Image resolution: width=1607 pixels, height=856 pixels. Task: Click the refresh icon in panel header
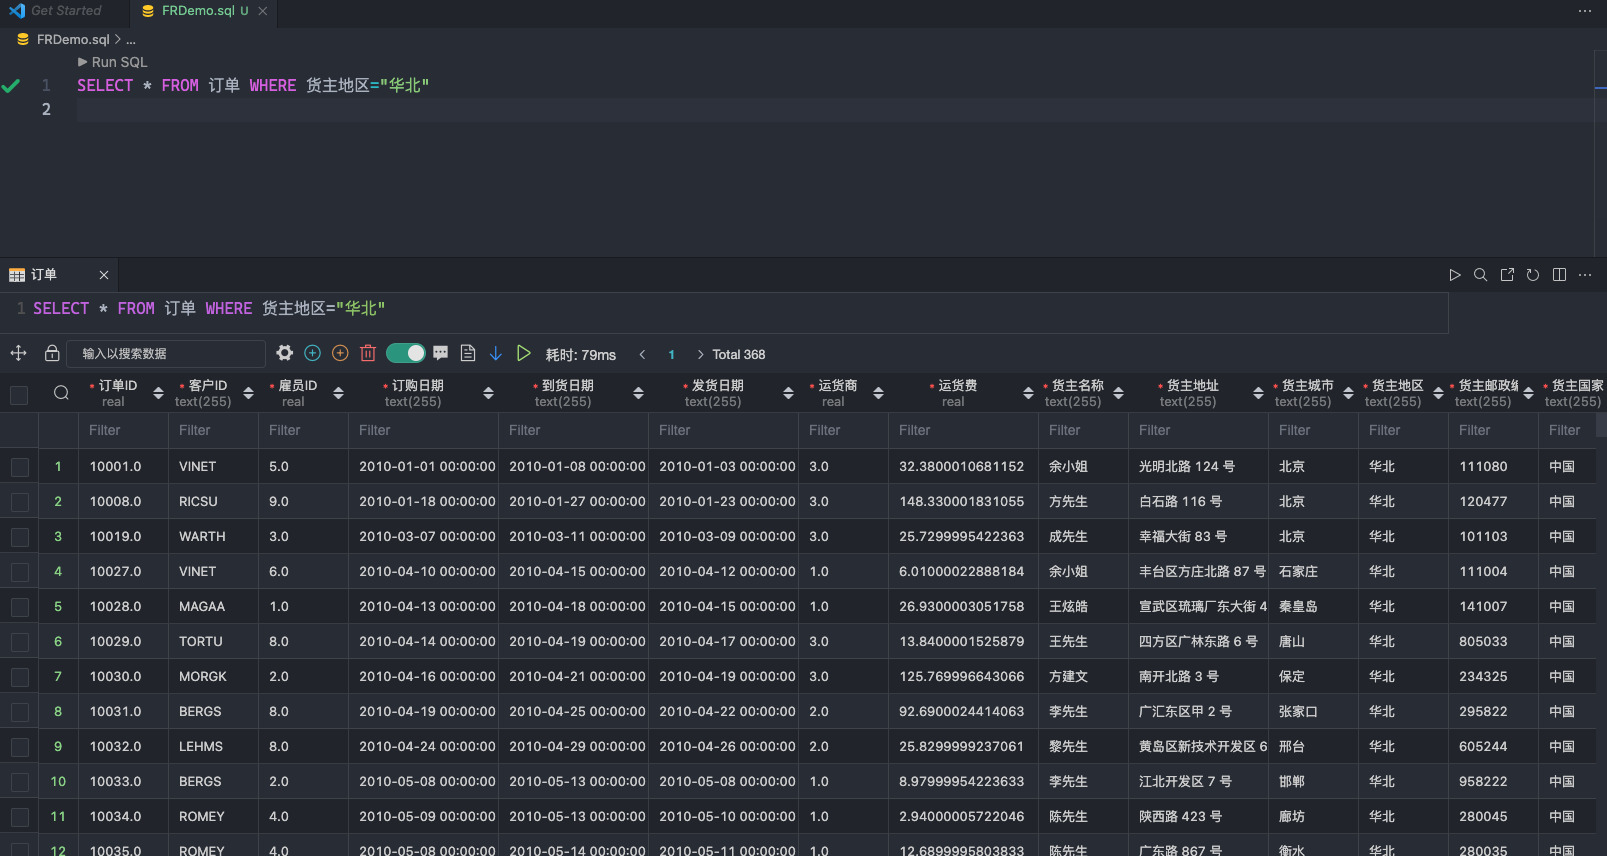[1533, 275]
